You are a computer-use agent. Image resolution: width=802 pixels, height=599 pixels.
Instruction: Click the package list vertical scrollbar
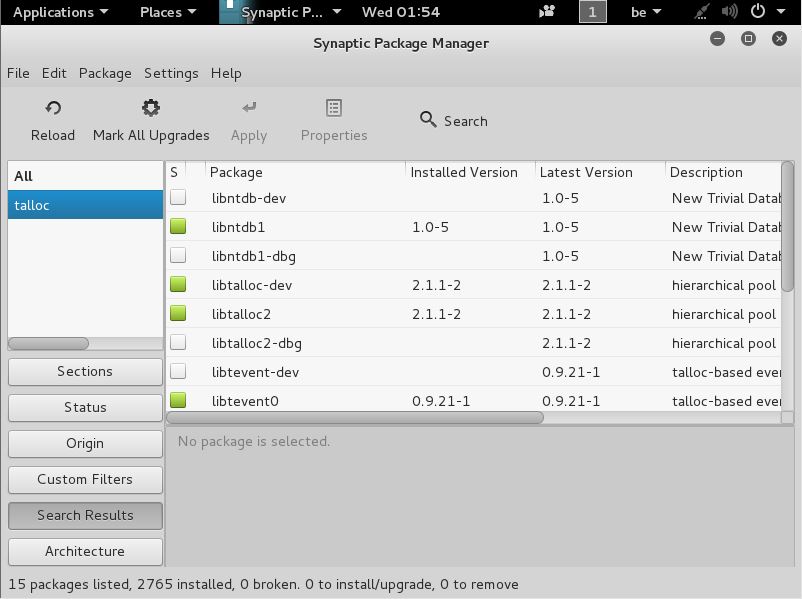[788, 227]
